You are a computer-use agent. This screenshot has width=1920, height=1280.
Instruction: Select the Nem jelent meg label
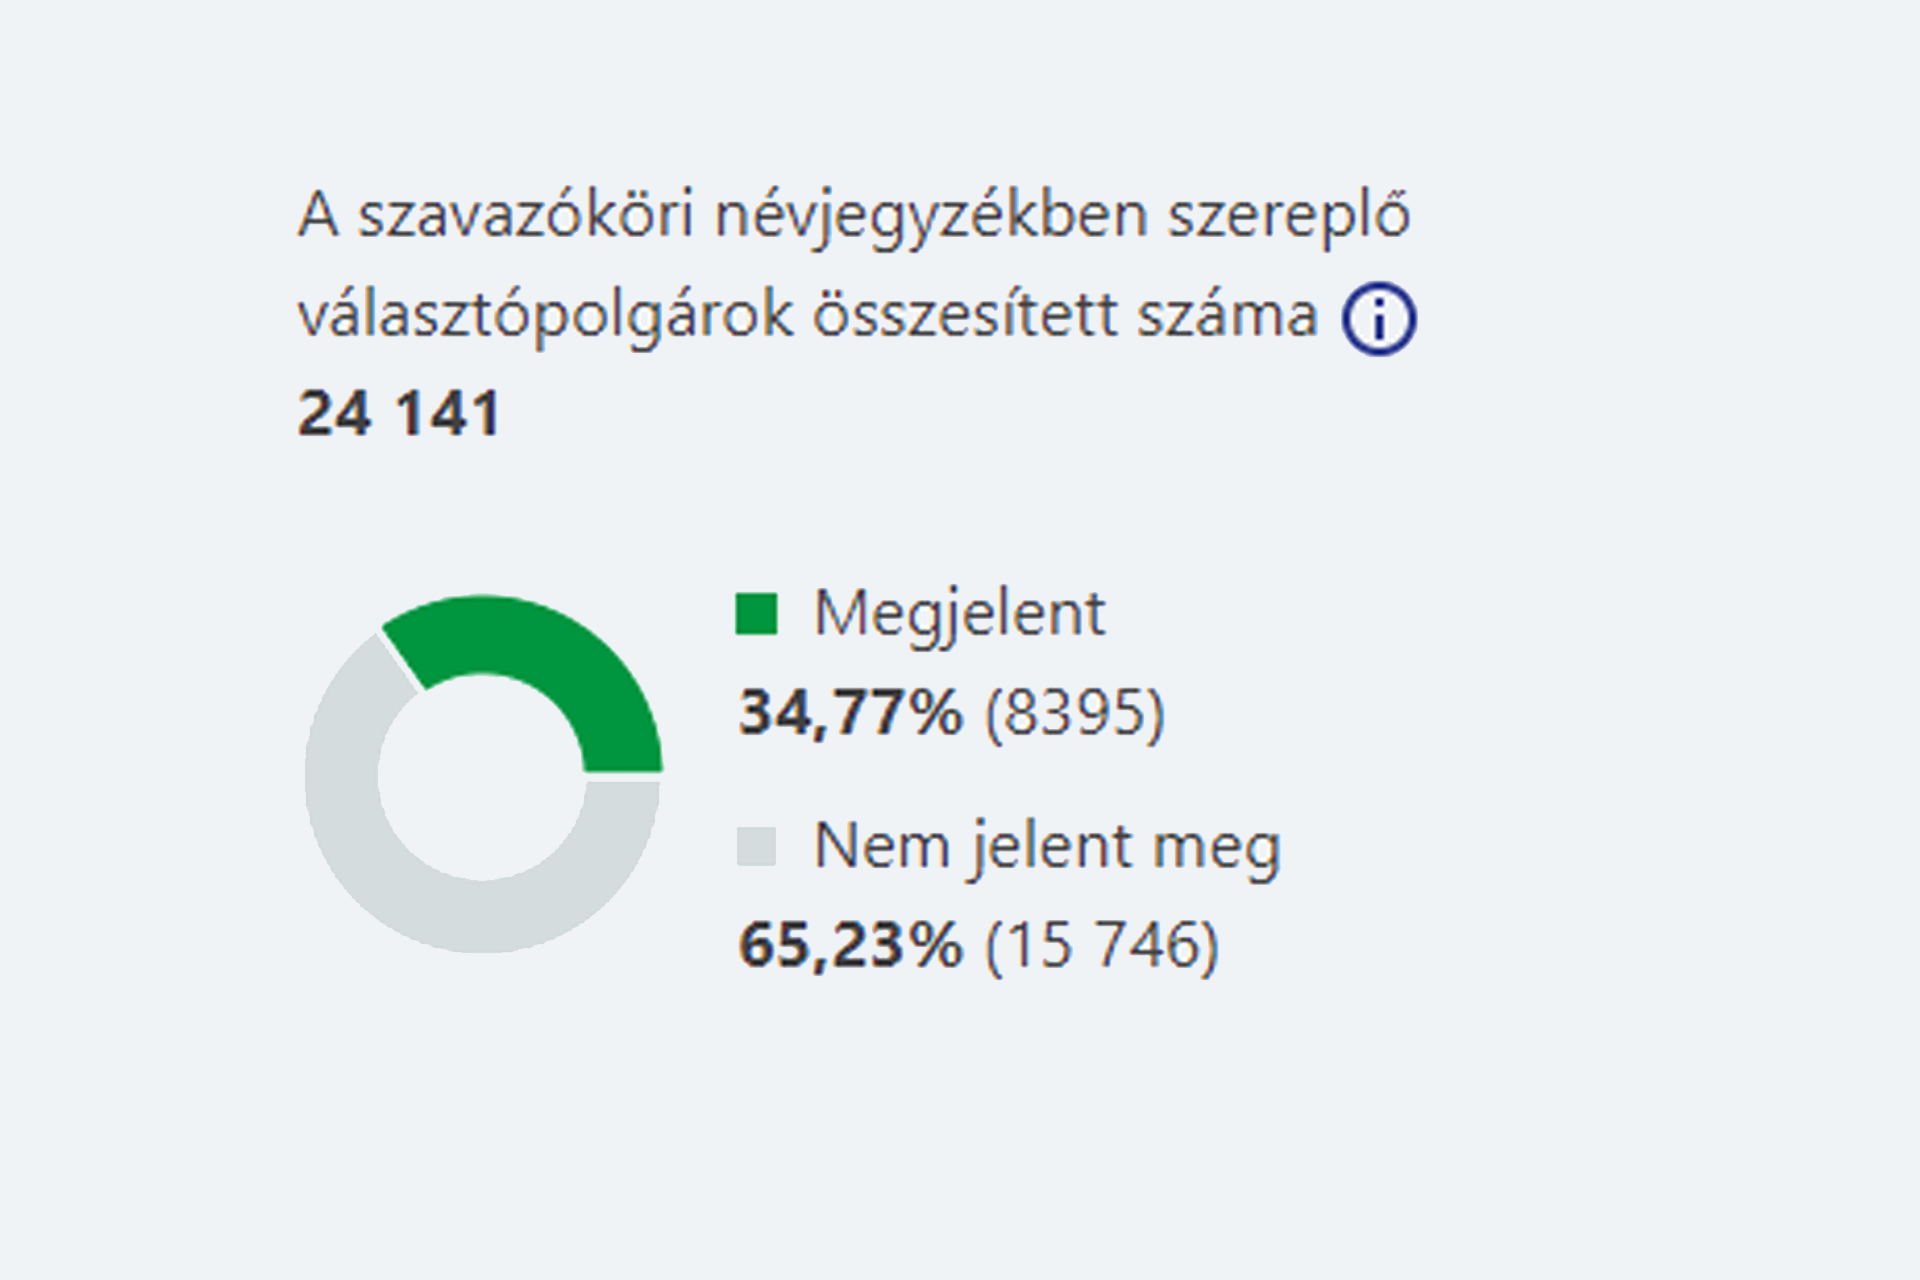pos(1047,846)
